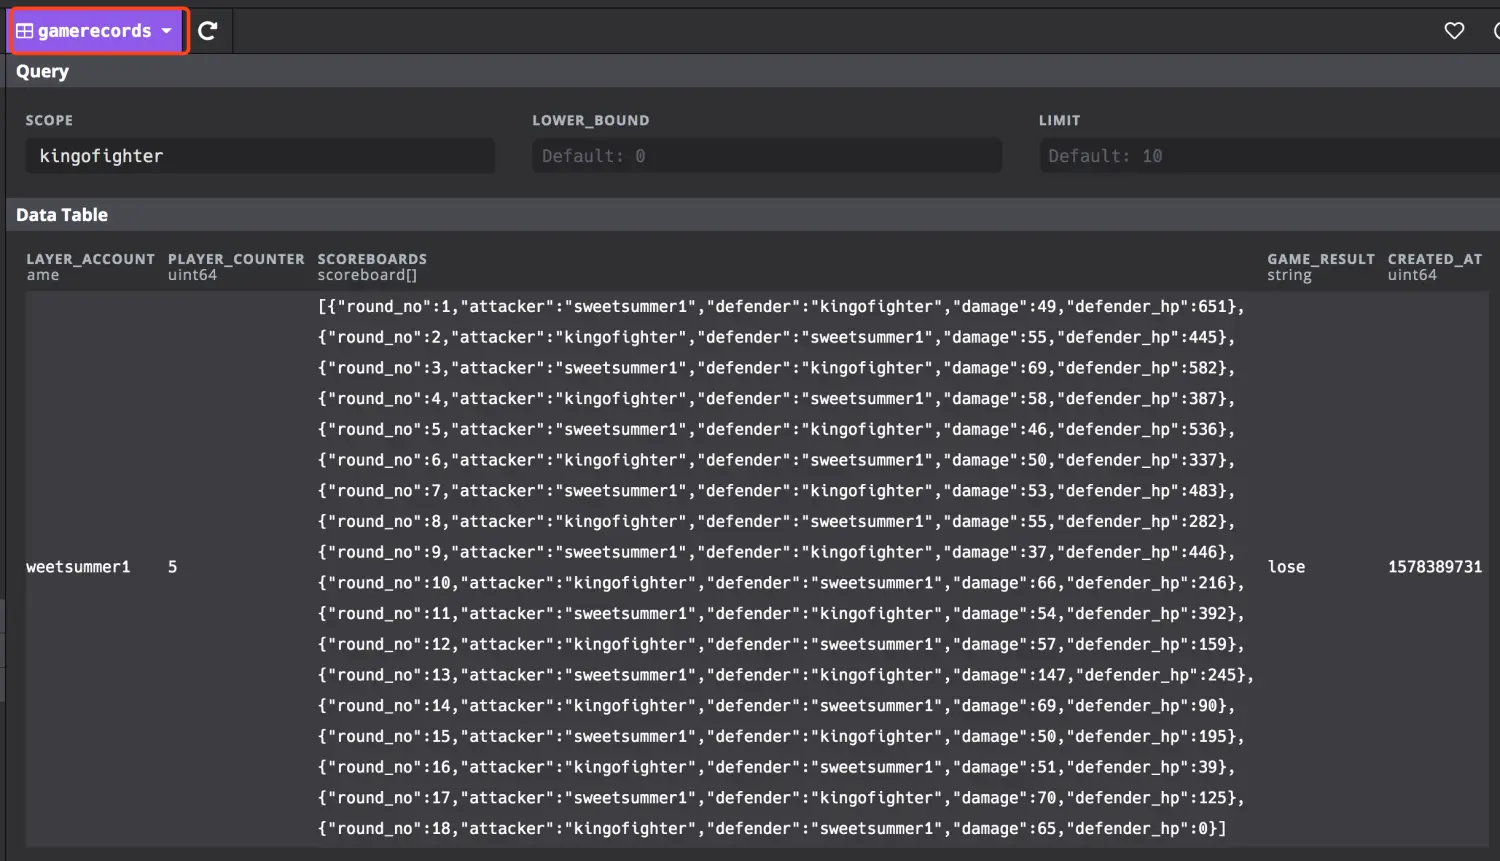The width and height of the screenshot is (1500, 861).
Task: Click the SCOREBOARDS column header
Action: pyautogui.click(x=372, y=259)
